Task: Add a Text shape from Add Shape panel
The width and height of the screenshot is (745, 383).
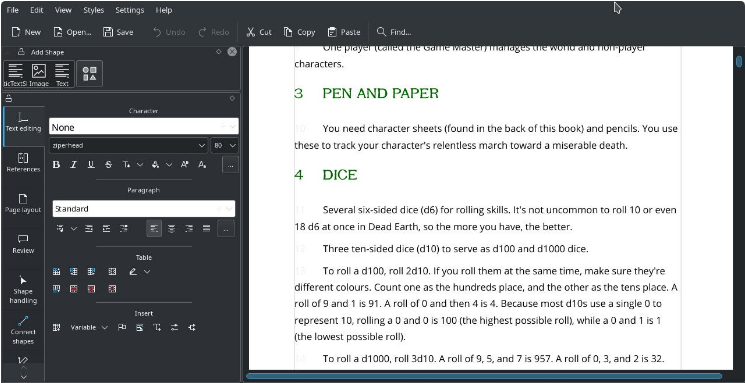Action: coord(62,75)
